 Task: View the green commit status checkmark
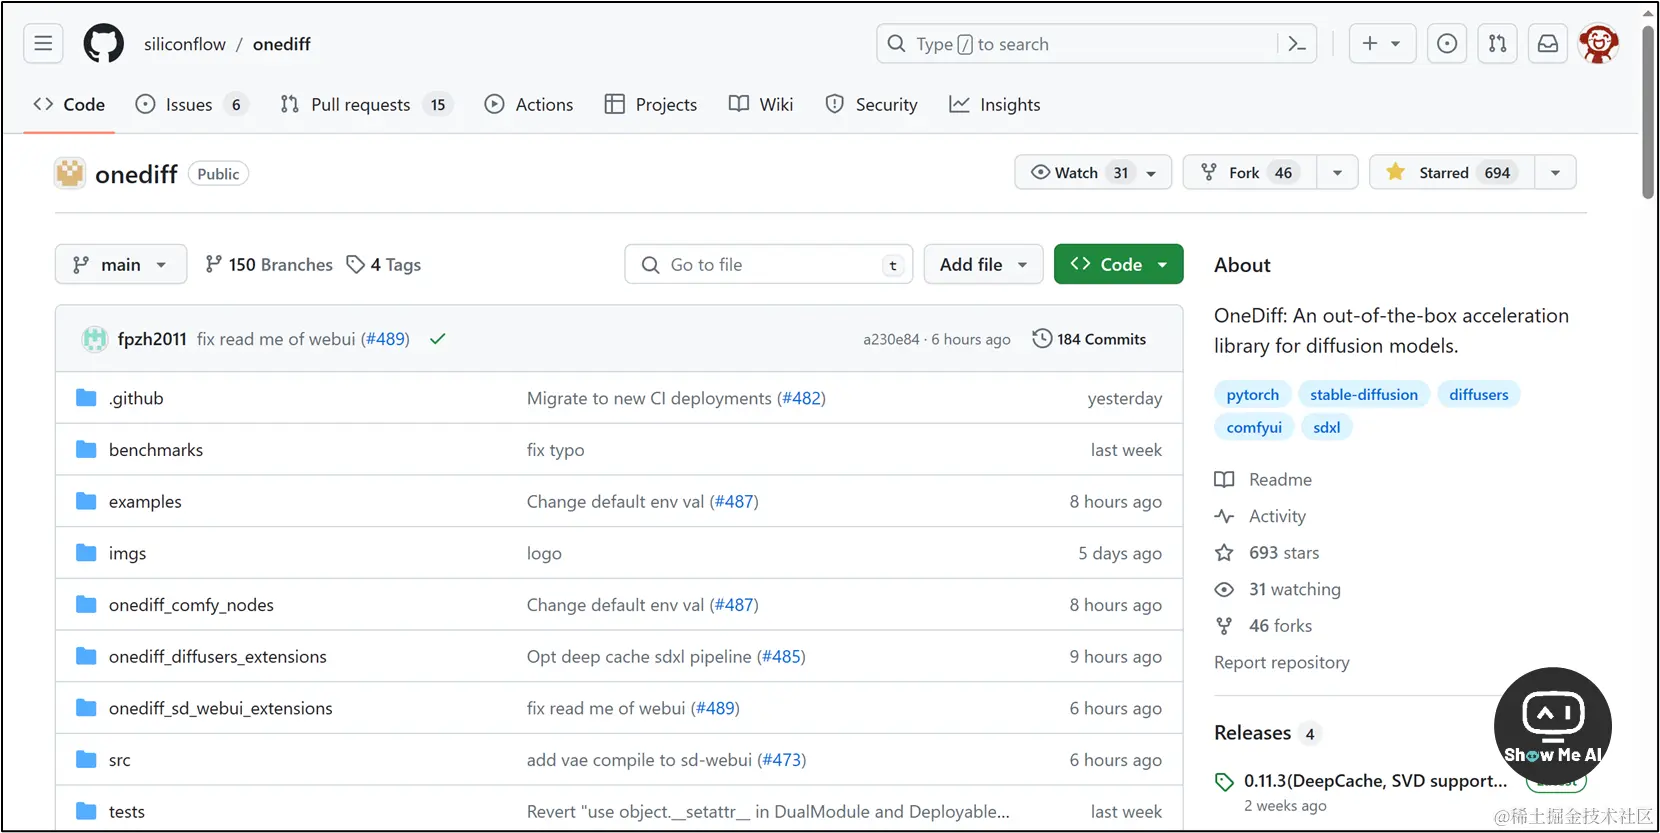[437, 339]
